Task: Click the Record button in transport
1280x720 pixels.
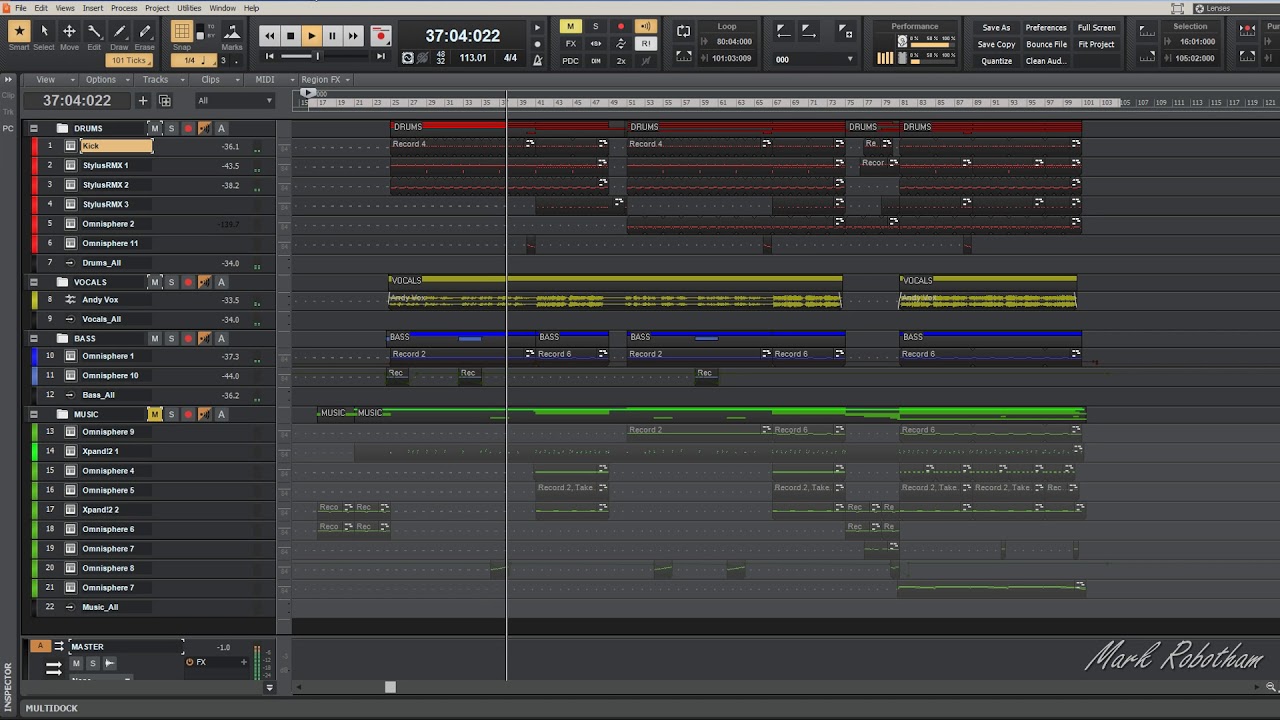Action: point(380,36)
